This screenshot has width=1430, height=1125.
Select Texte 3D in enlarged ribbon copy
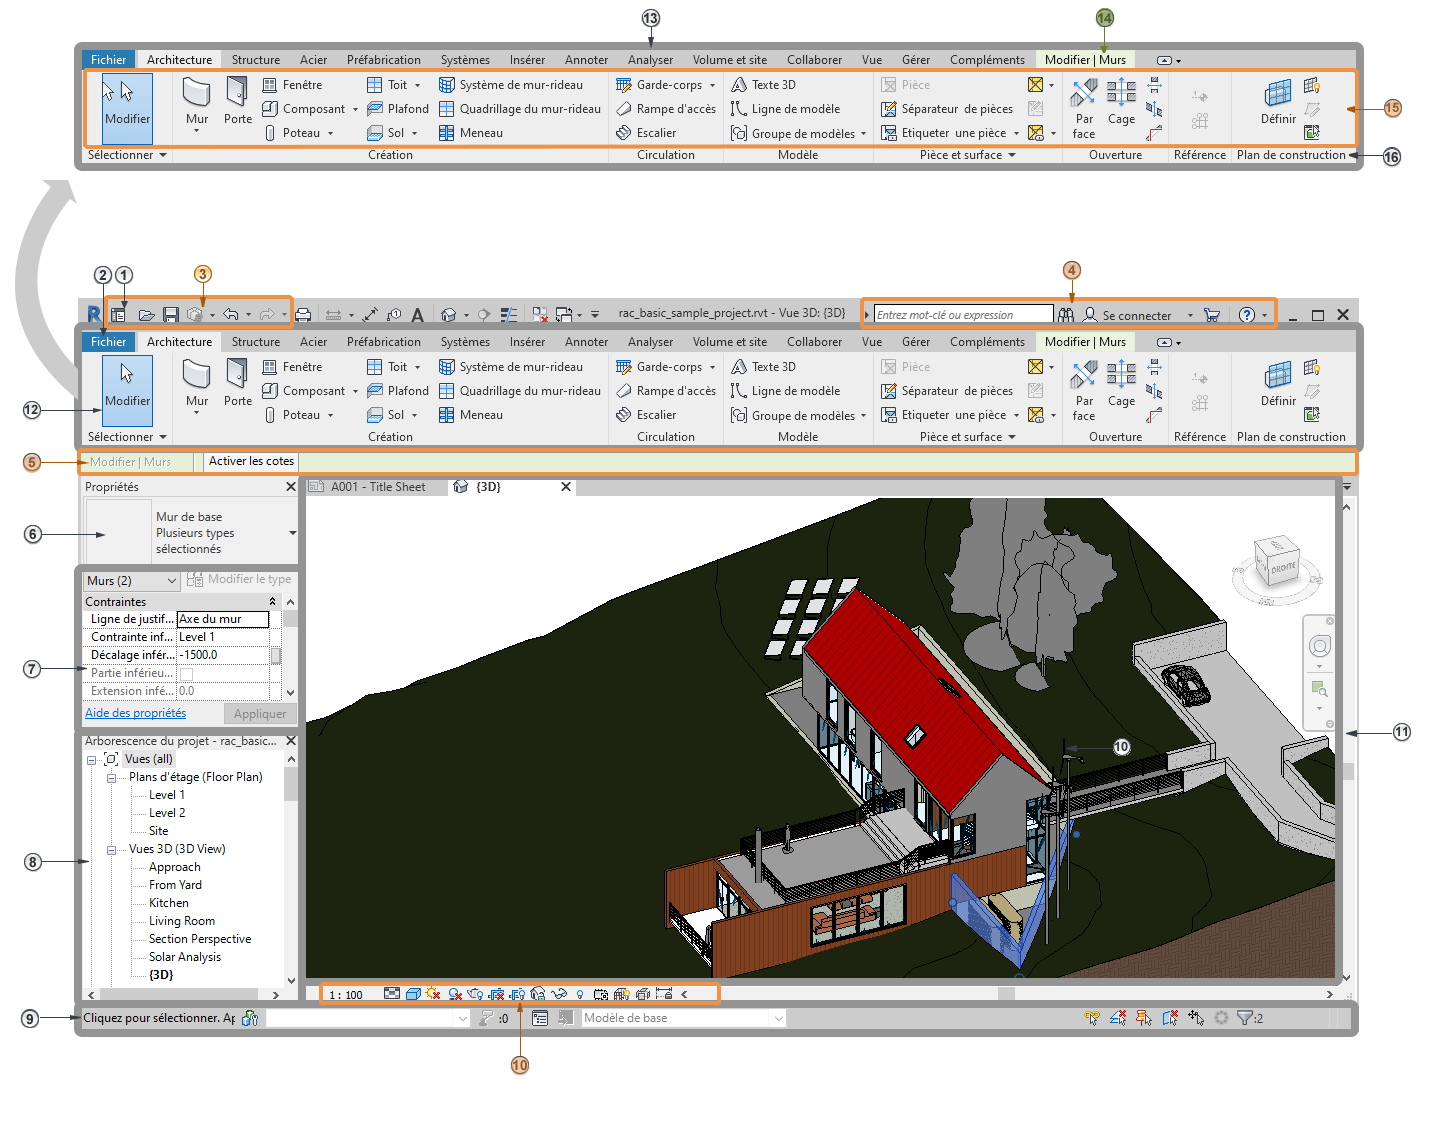pyautogui.click(x=764, y=85)
